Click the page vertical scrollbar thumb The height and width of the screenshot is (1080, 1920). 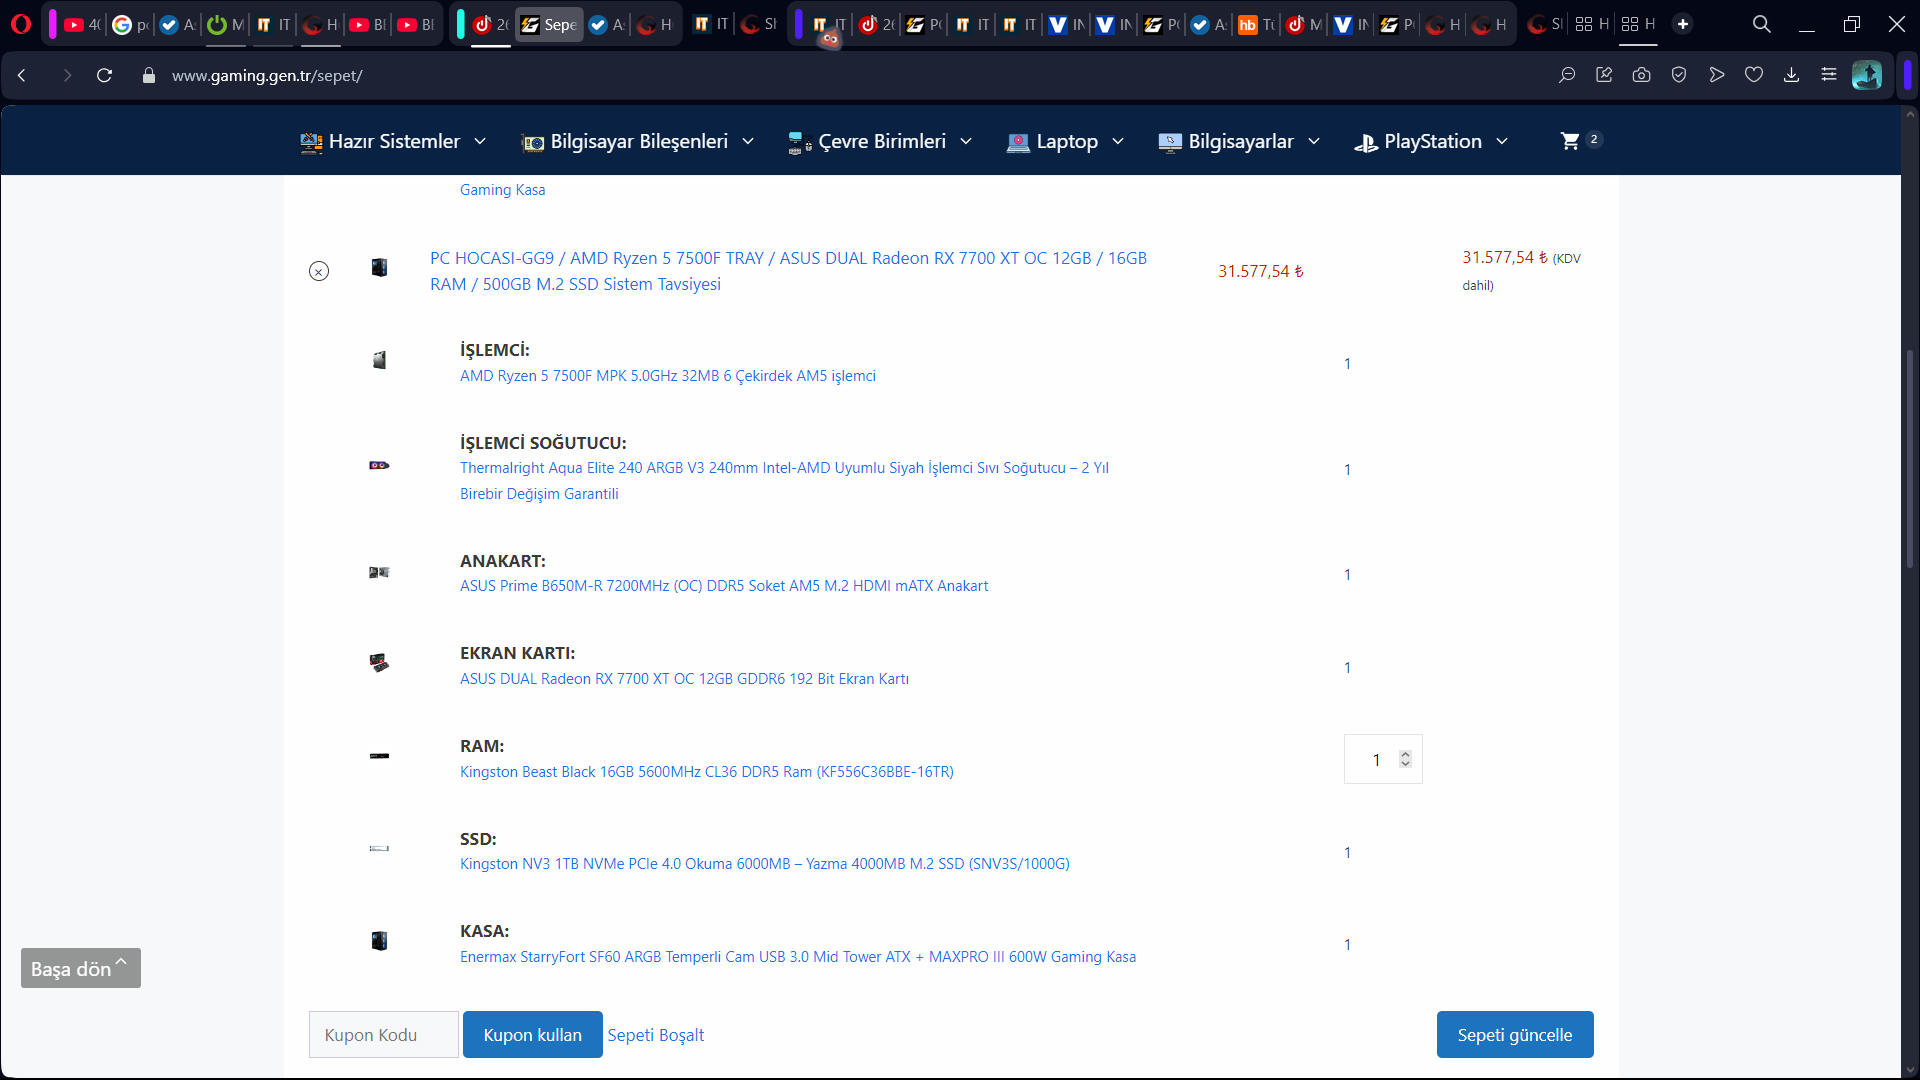(x=1910, y=460)
